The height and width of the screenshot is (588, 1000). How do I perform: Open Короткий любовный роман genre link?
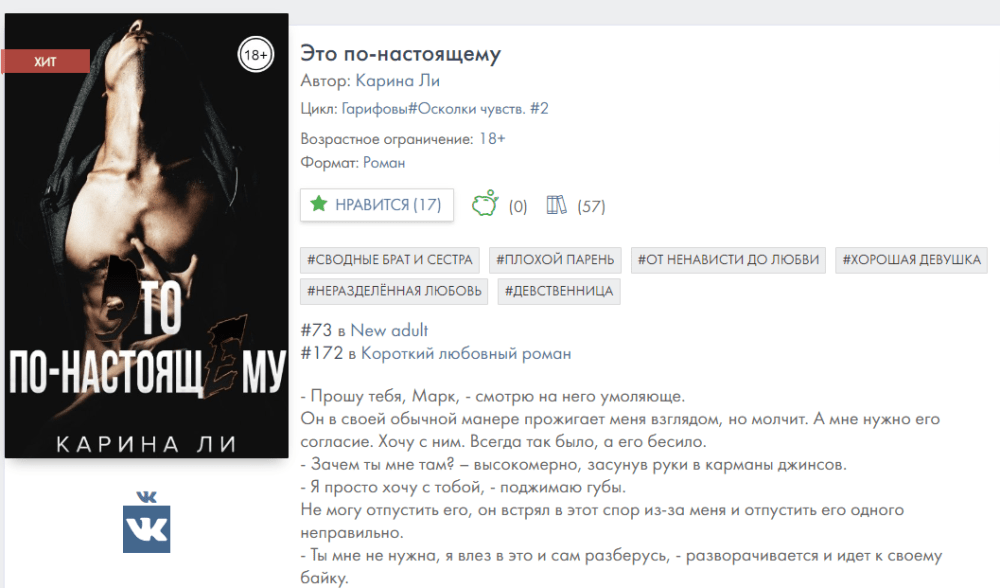(x=466, y=353)
